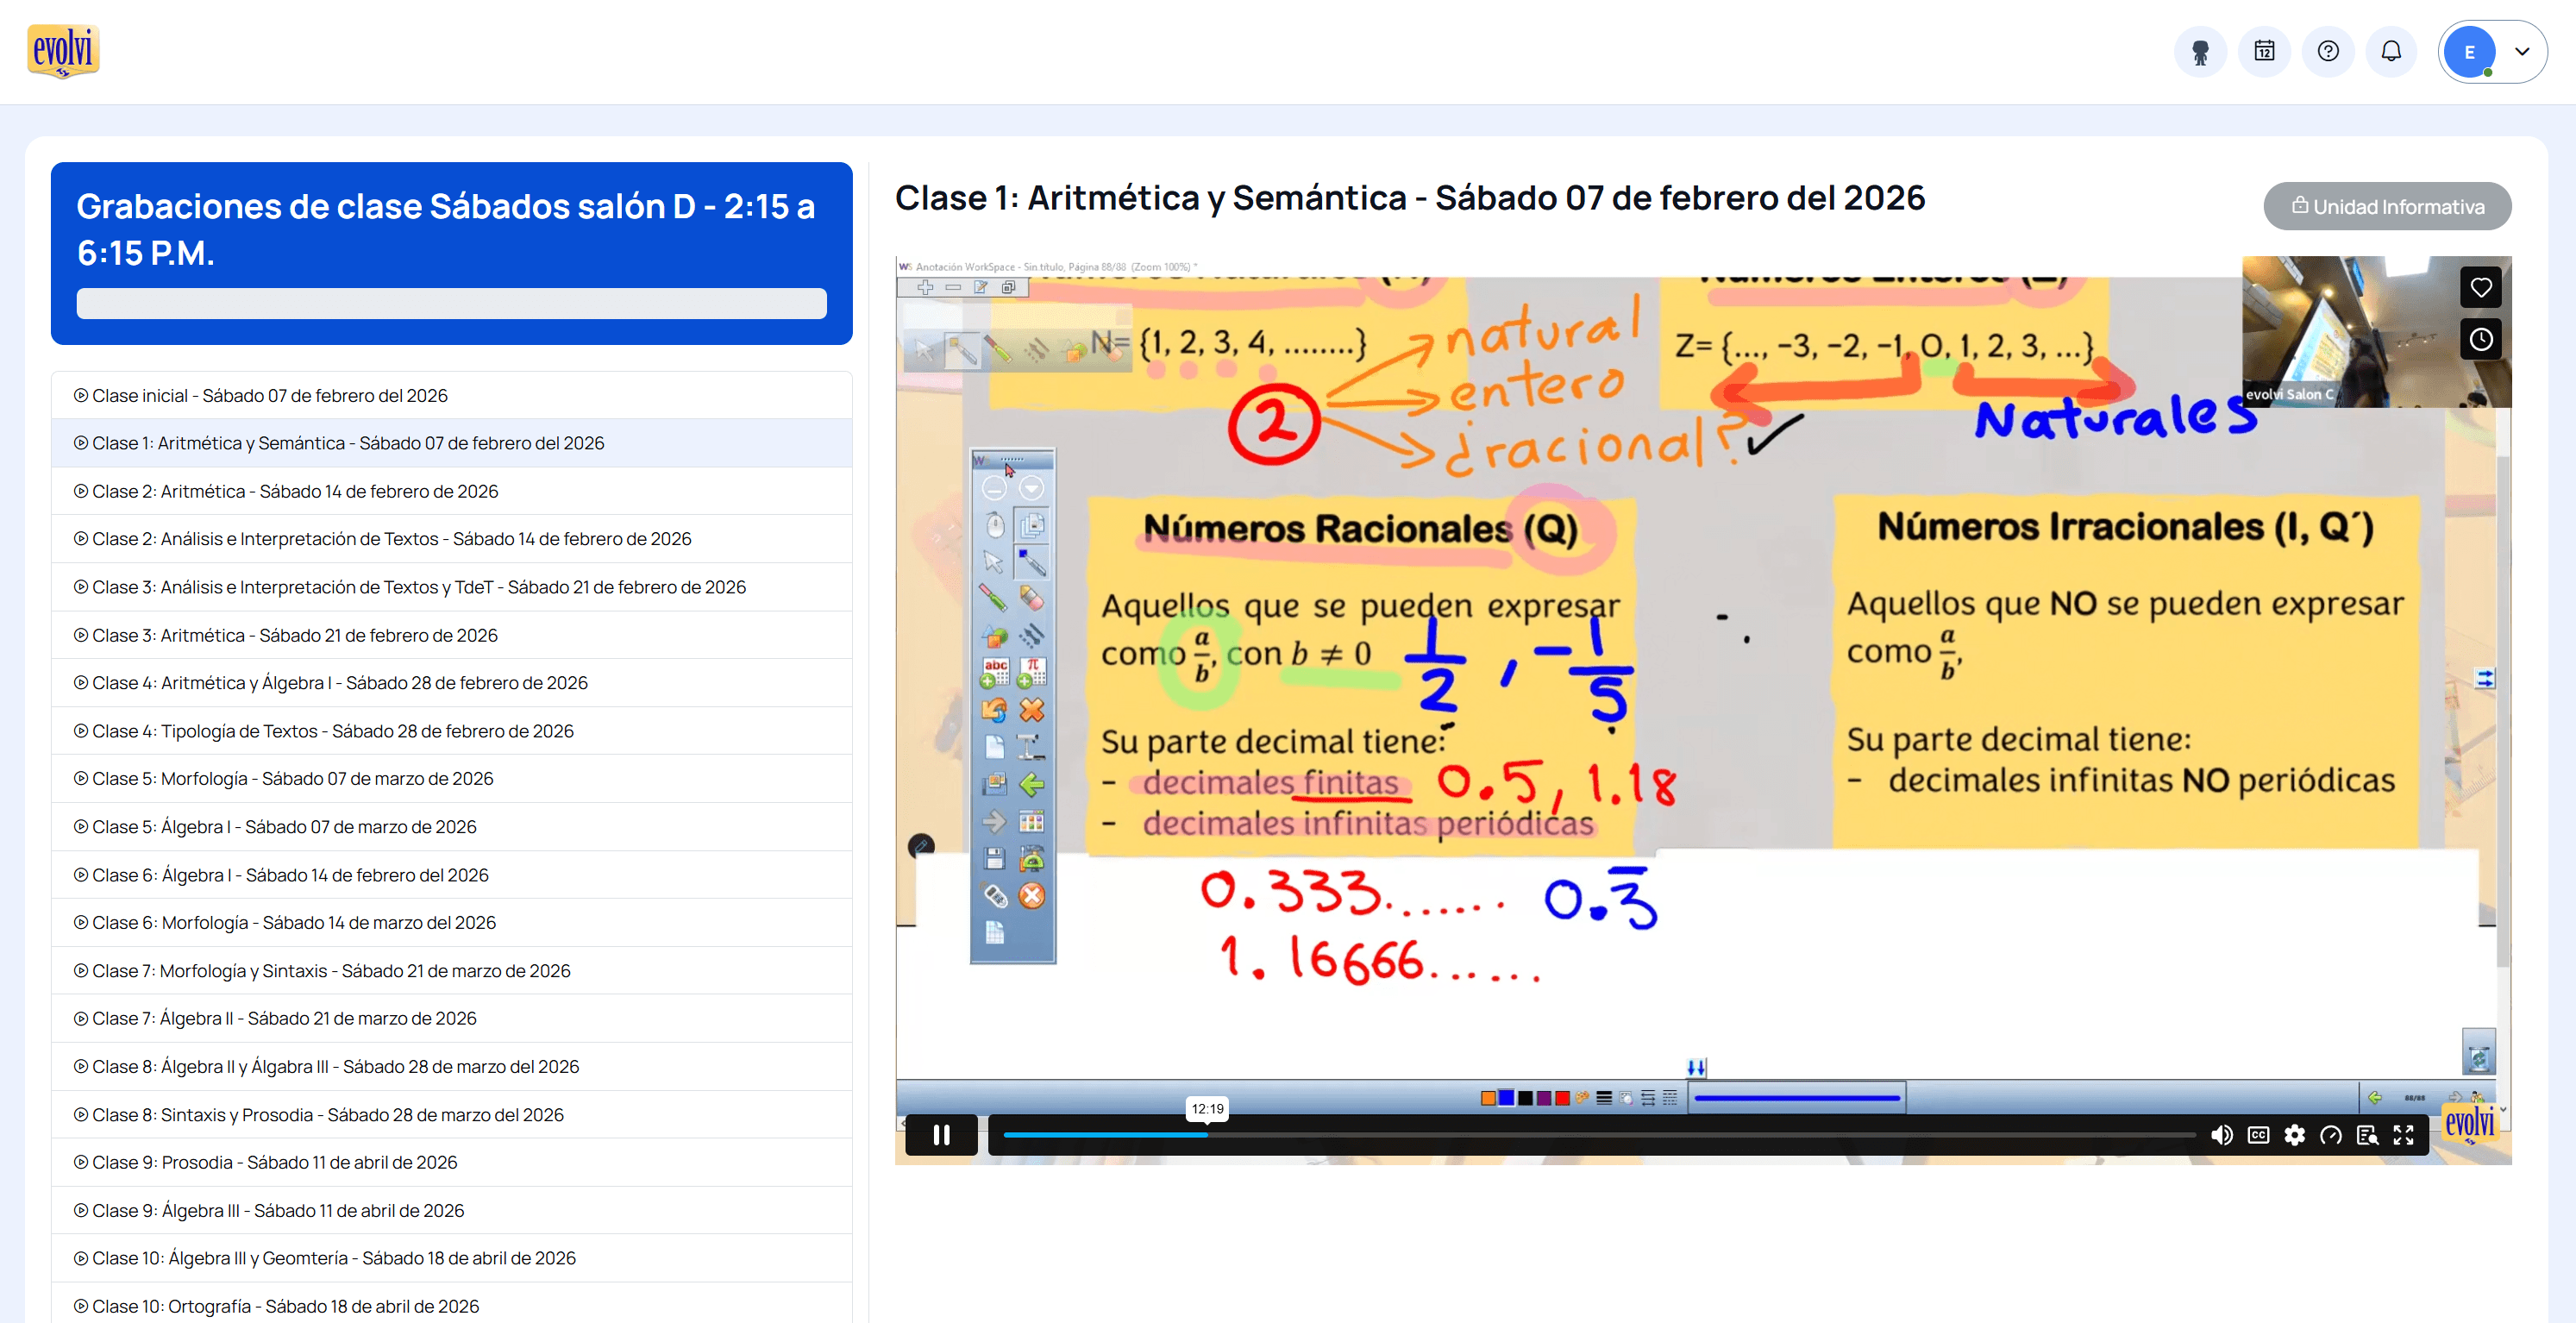Image resolution: width=2576 pixels, height=1323 pixels.
Task: Open Clase inicial - Sábado 07 de febrero
Action: 452,396
